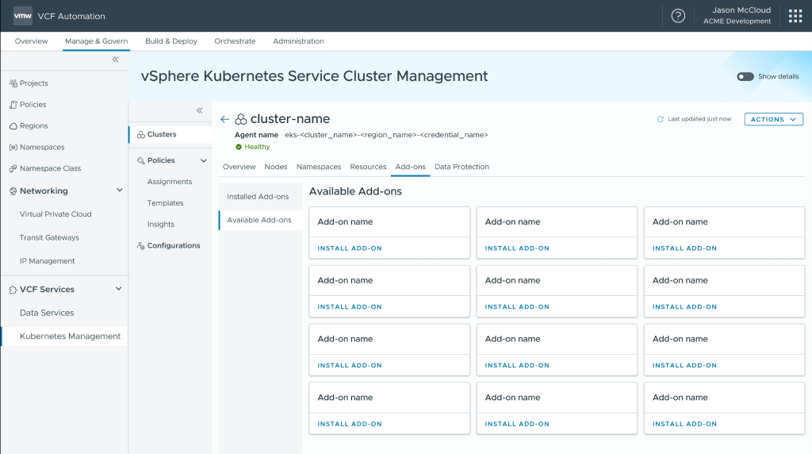
Task: Click the Configurations icon in sub-navigation
Action: point(141,245)
